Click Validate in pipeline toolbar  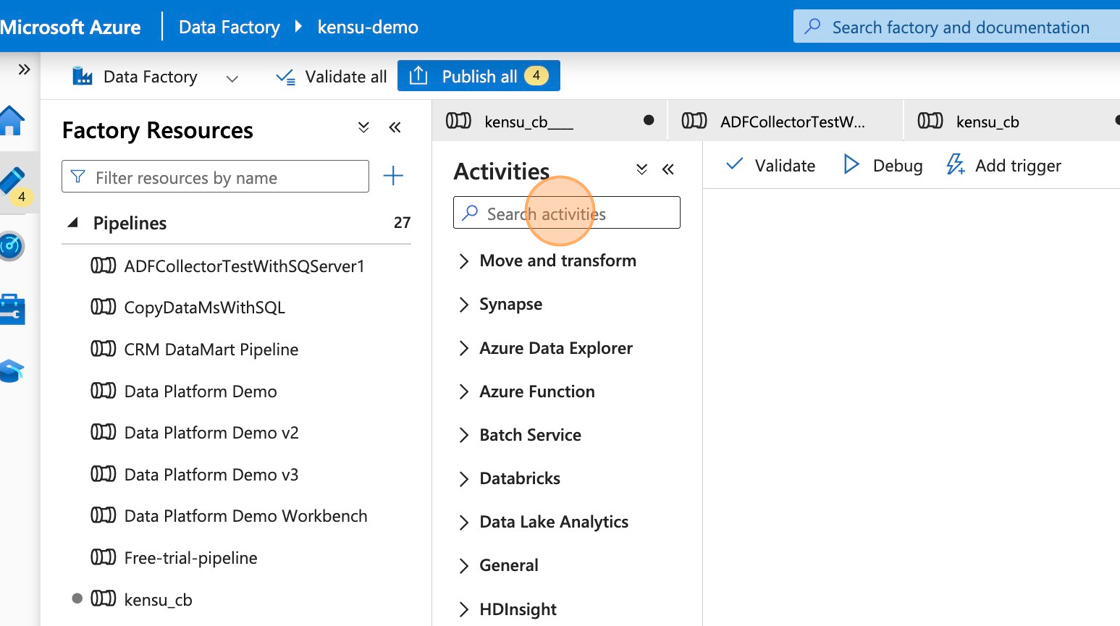click(x=770, y=165)
